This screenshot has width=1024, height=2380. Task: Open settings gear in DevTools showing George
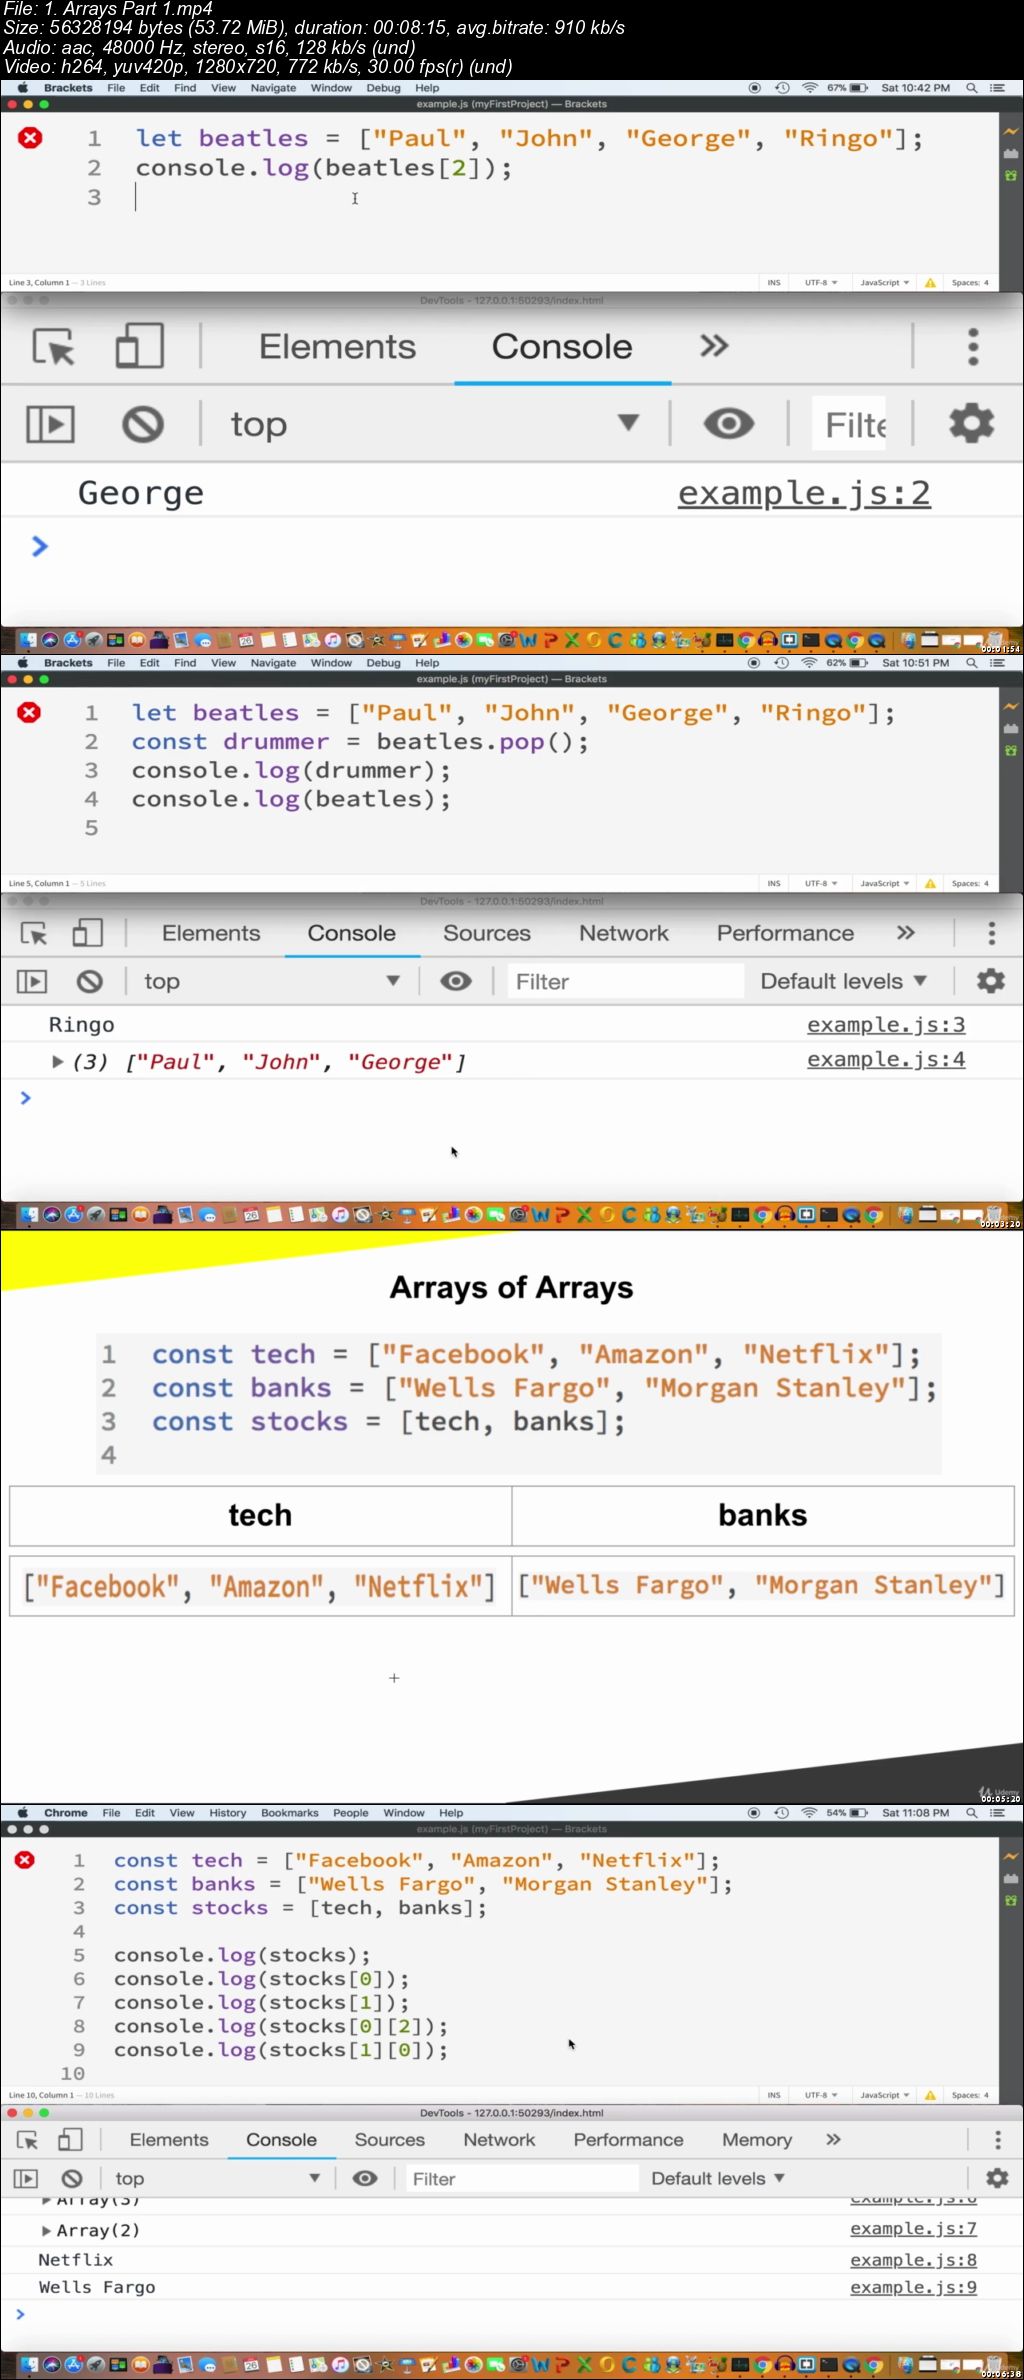971,424
